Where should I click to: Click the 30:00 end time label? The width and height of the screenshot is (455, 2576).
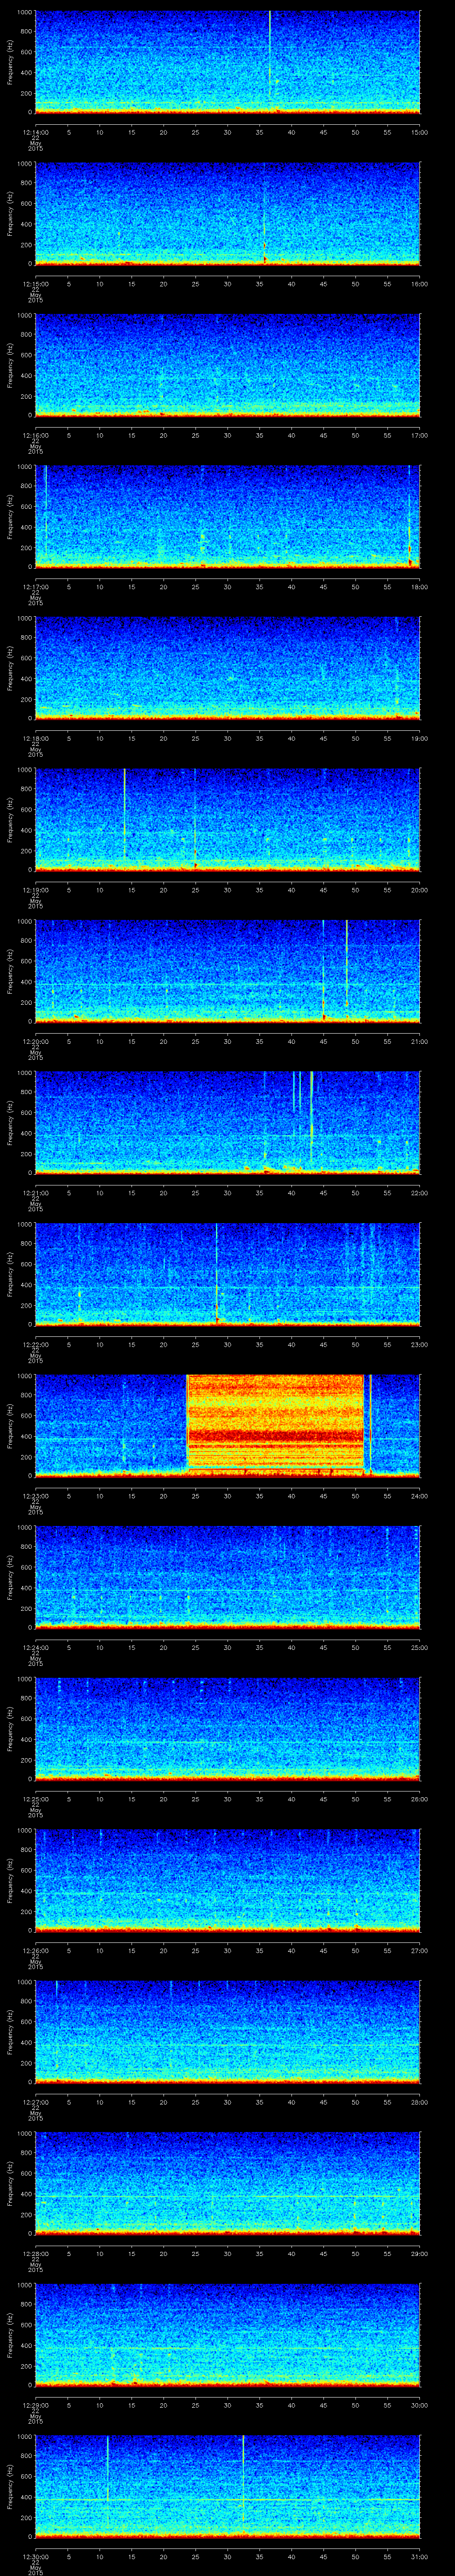click(419, 2404)
